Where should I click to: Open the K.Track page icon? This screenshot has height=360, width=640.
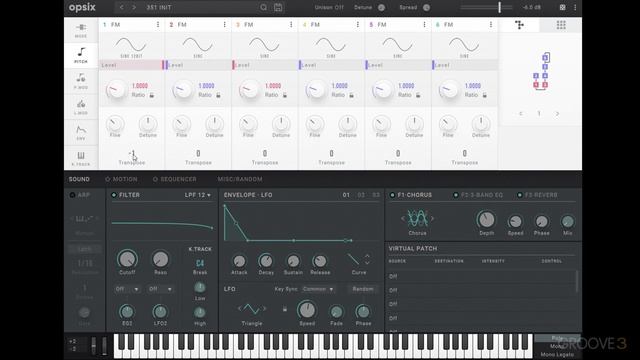[81, 156]
